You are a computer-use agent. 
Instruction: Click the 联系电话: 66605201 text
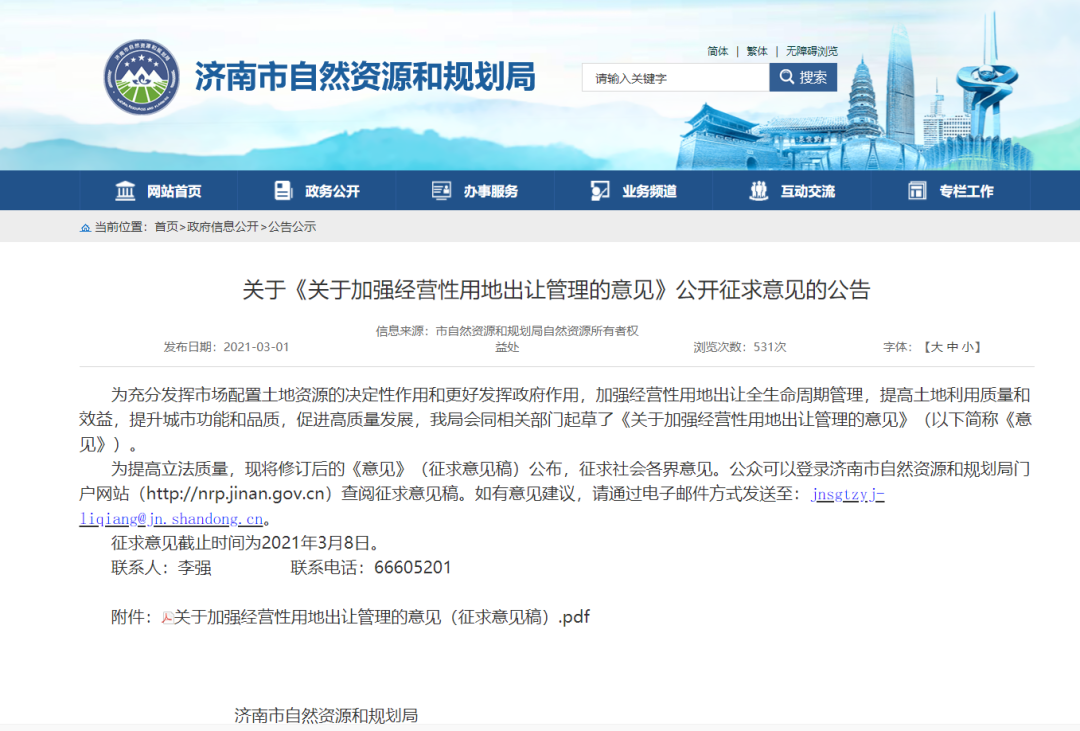[371, 568]
